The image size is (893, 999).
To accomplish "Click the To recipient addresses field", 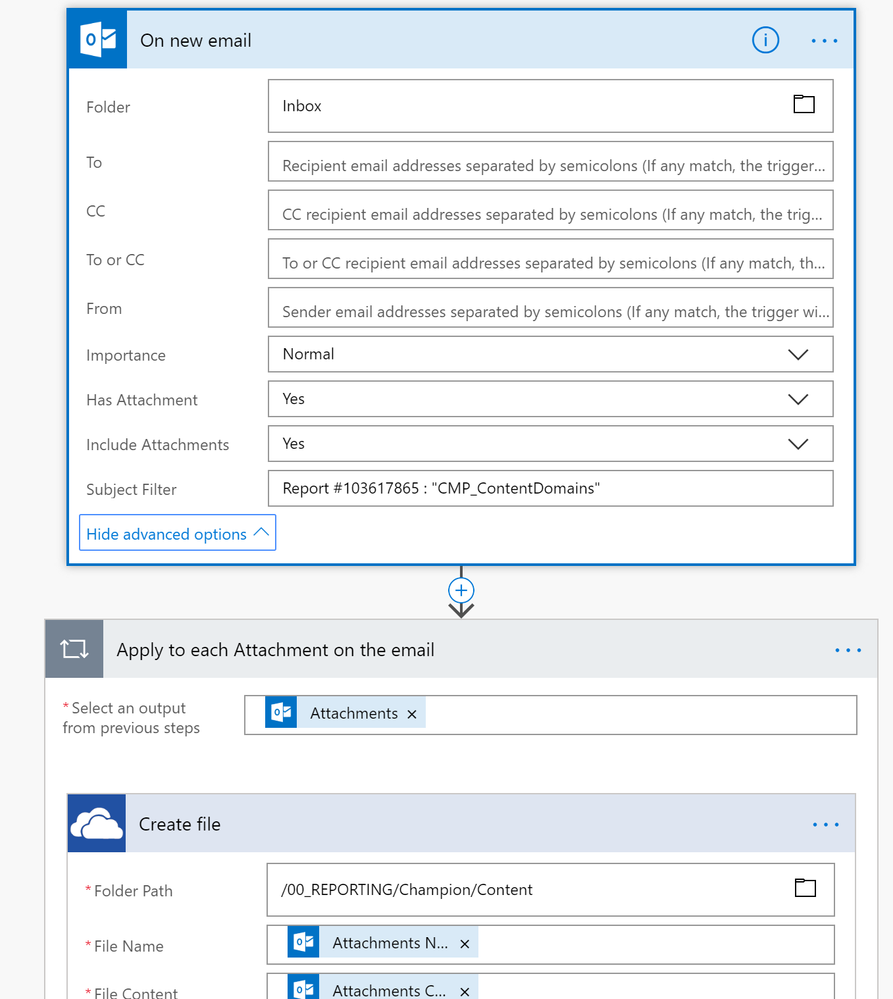I will click(550, 166).
